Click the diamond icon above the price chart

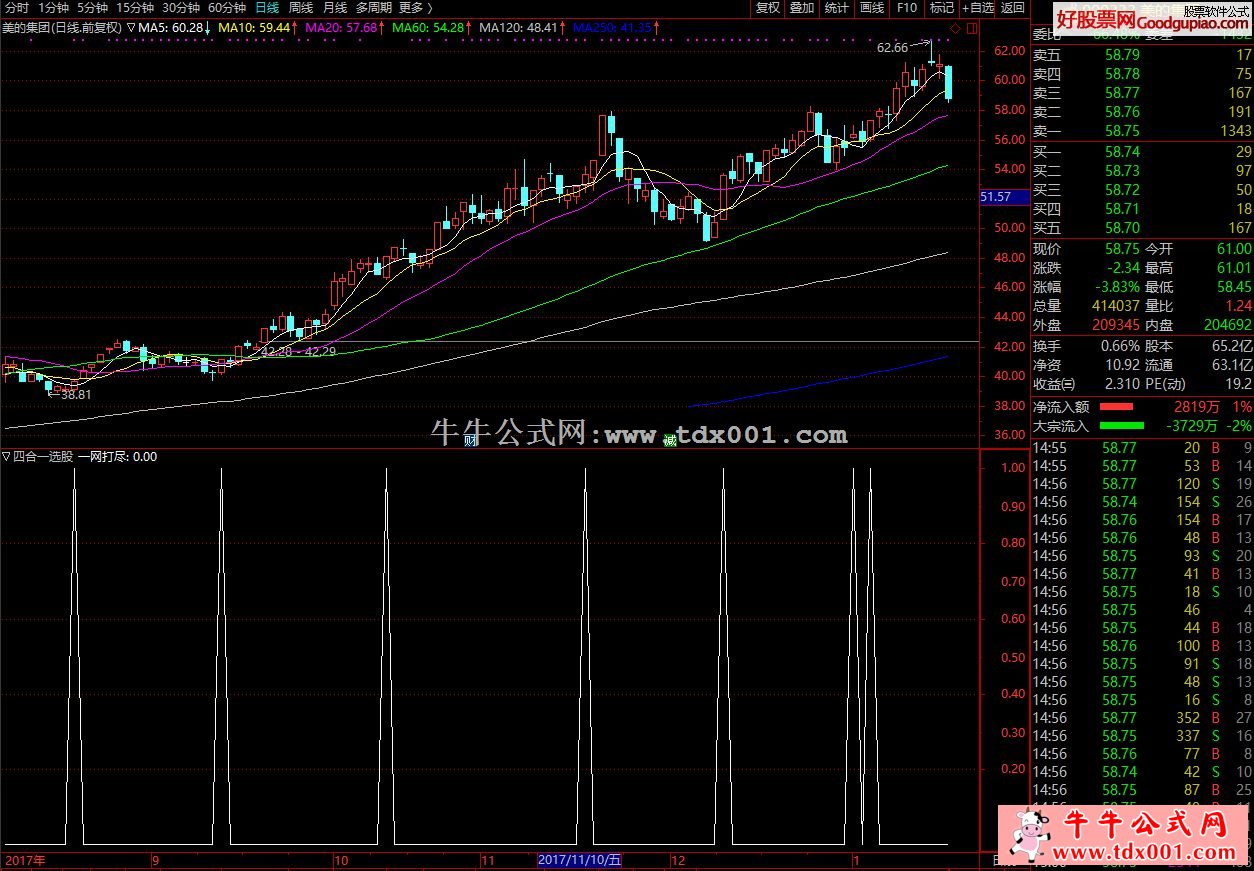coord(954,27)
